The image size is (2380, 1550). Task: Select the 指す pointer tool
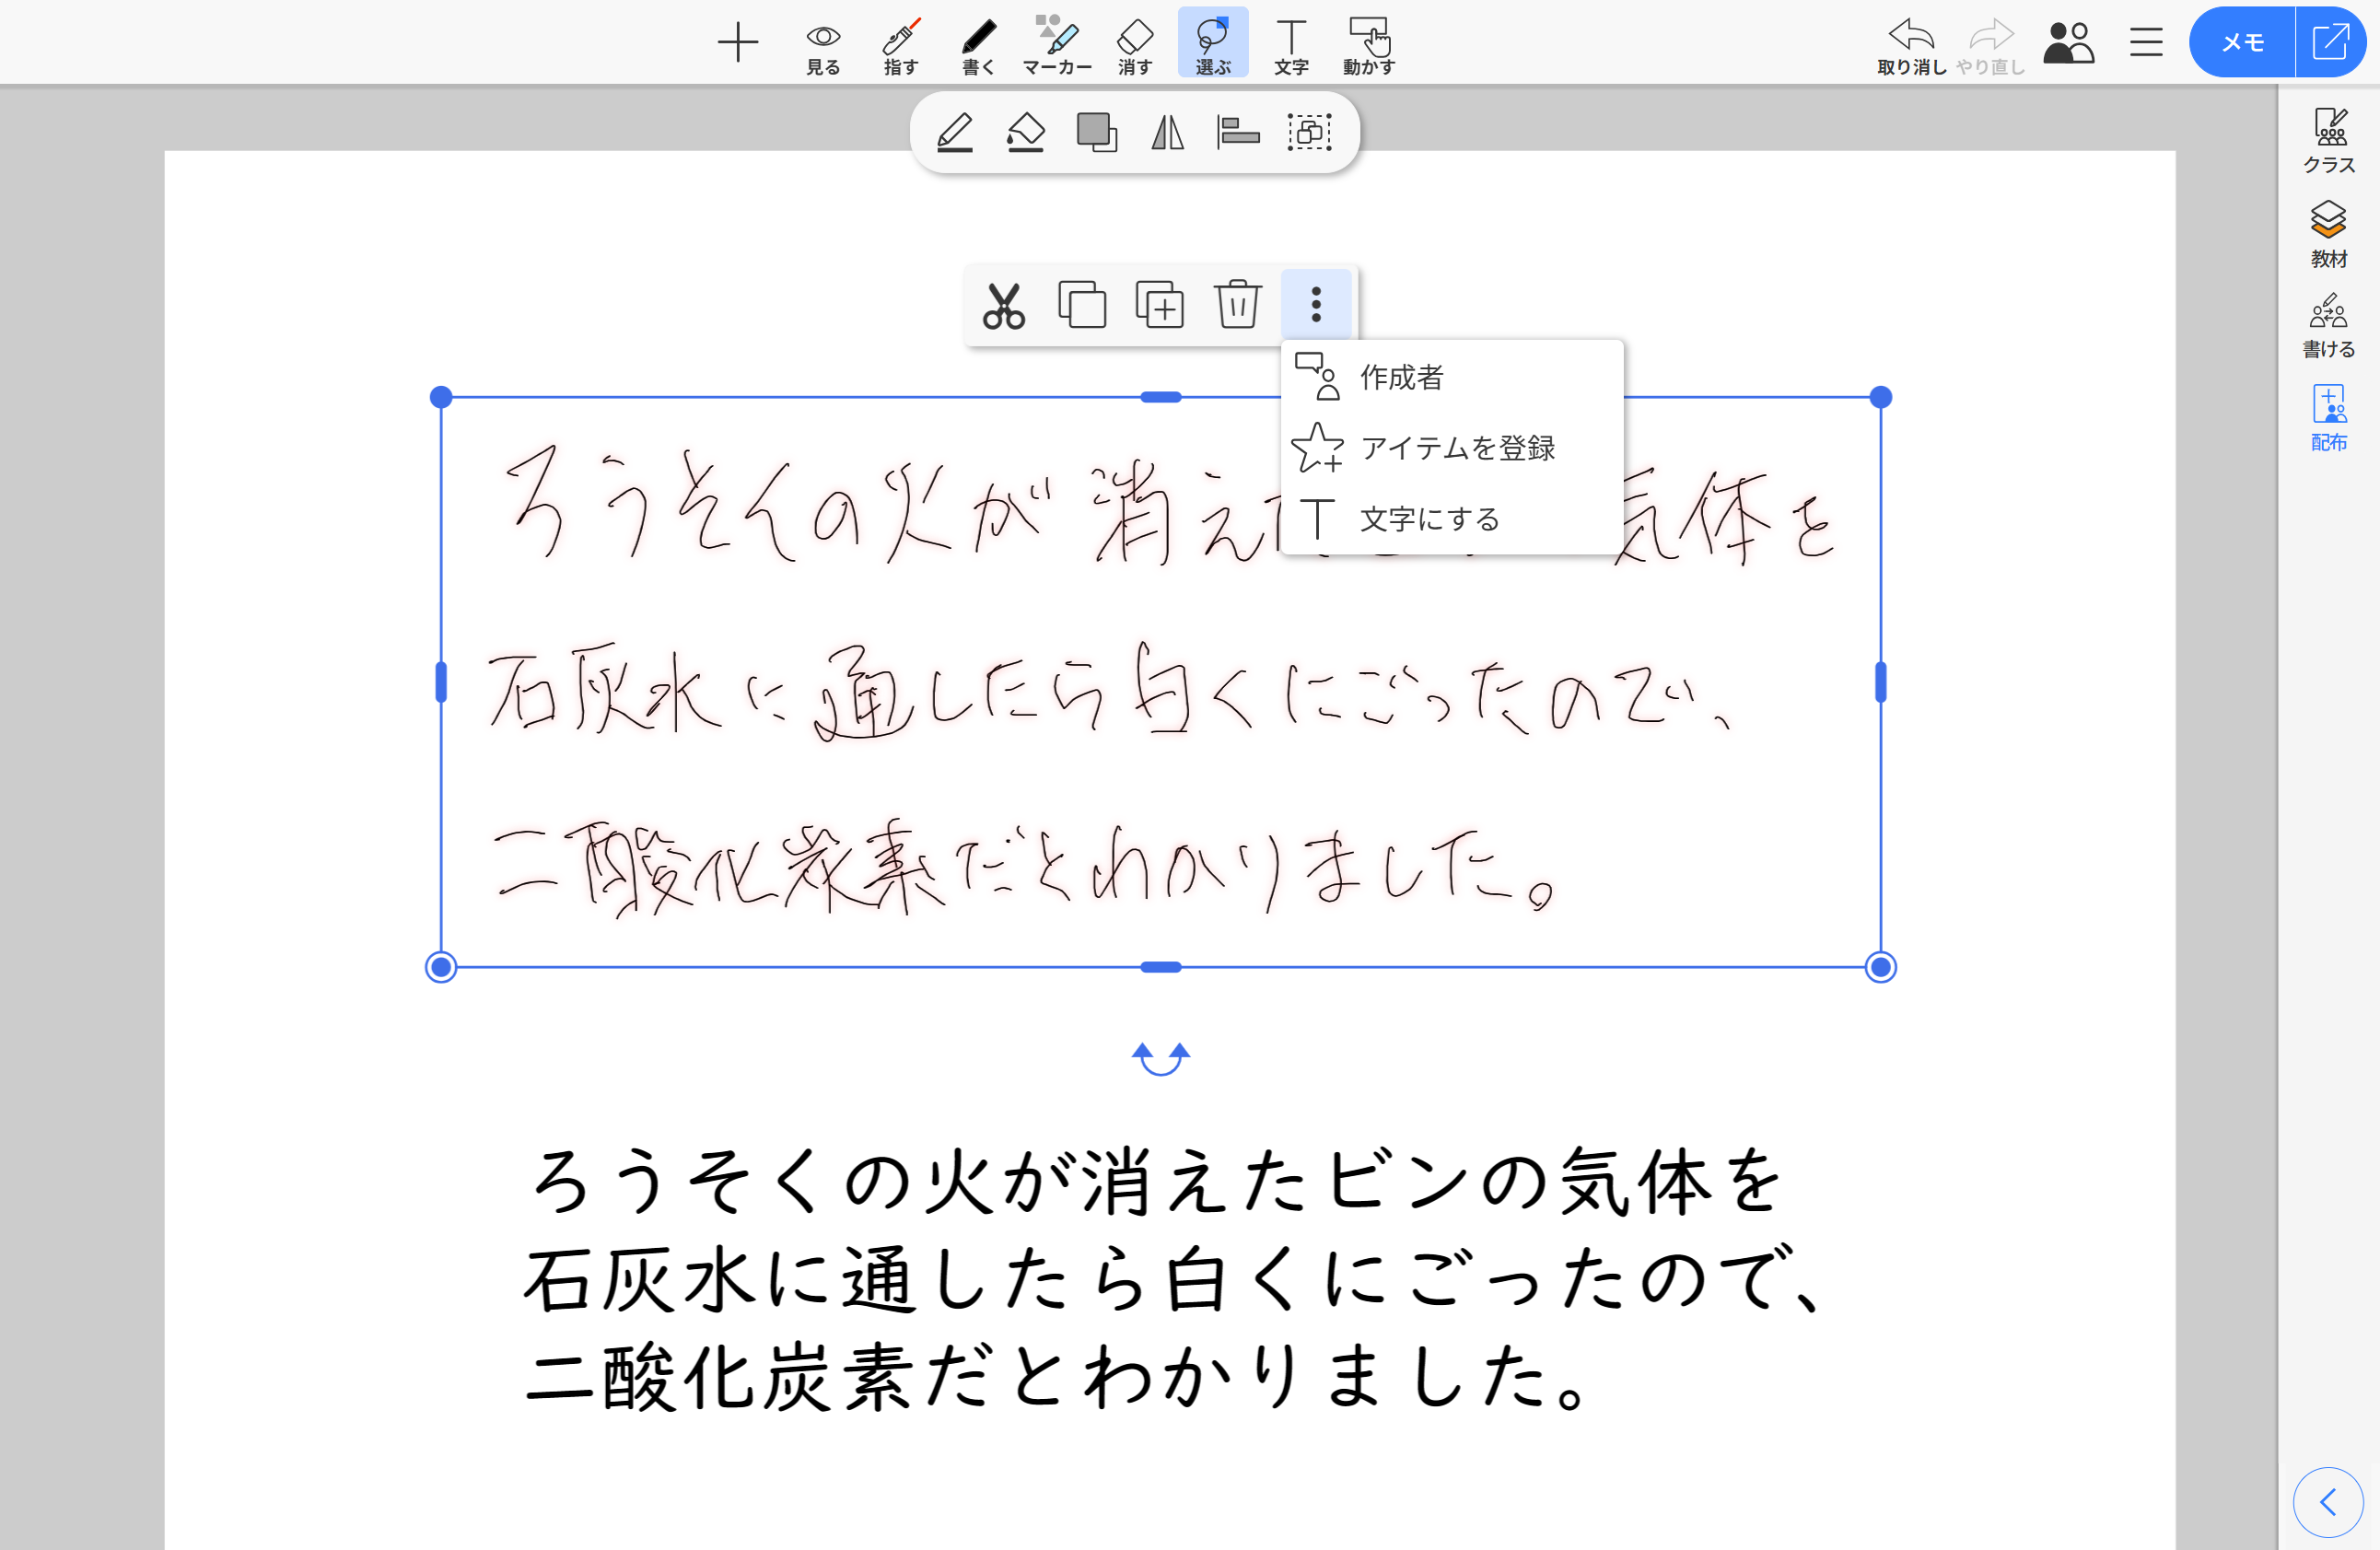pyautogui.click(x=900, y=46)
